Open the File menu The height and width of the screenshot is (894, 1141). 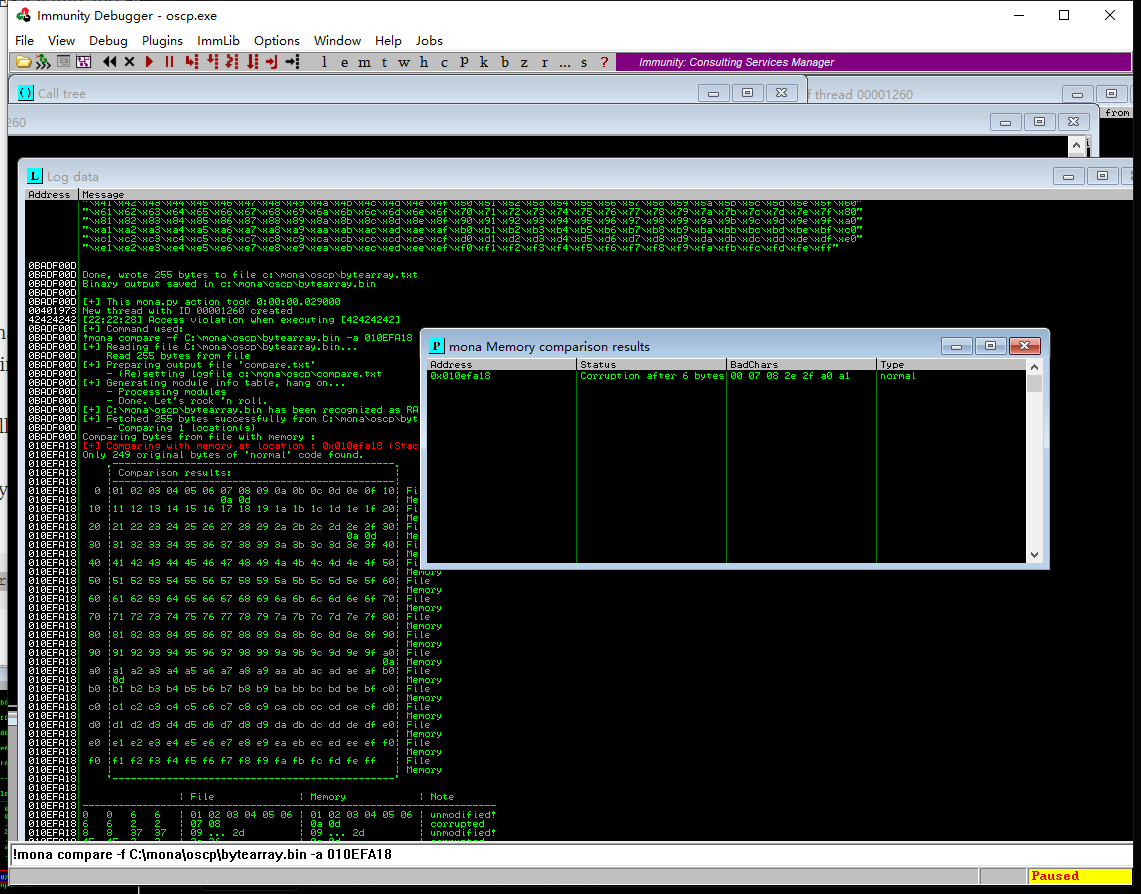coord(24,41)
